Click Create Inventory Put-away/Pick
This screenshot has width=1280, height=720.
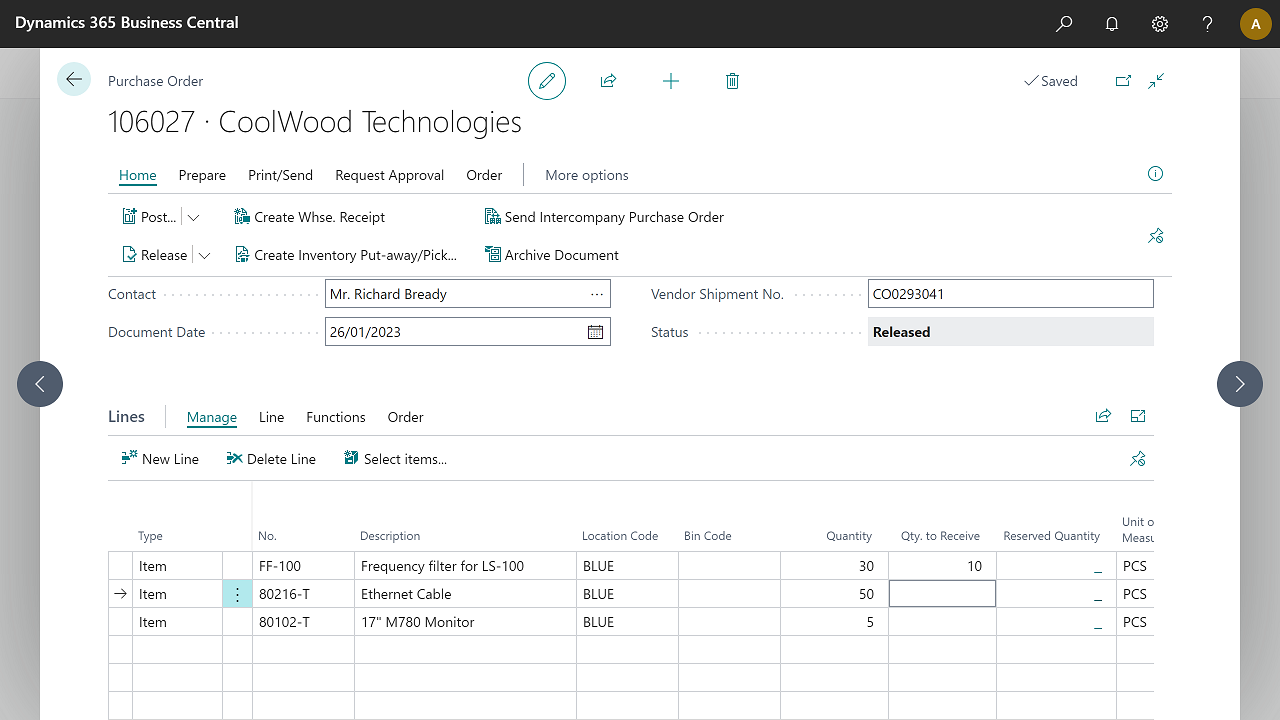tap(345, 255)
